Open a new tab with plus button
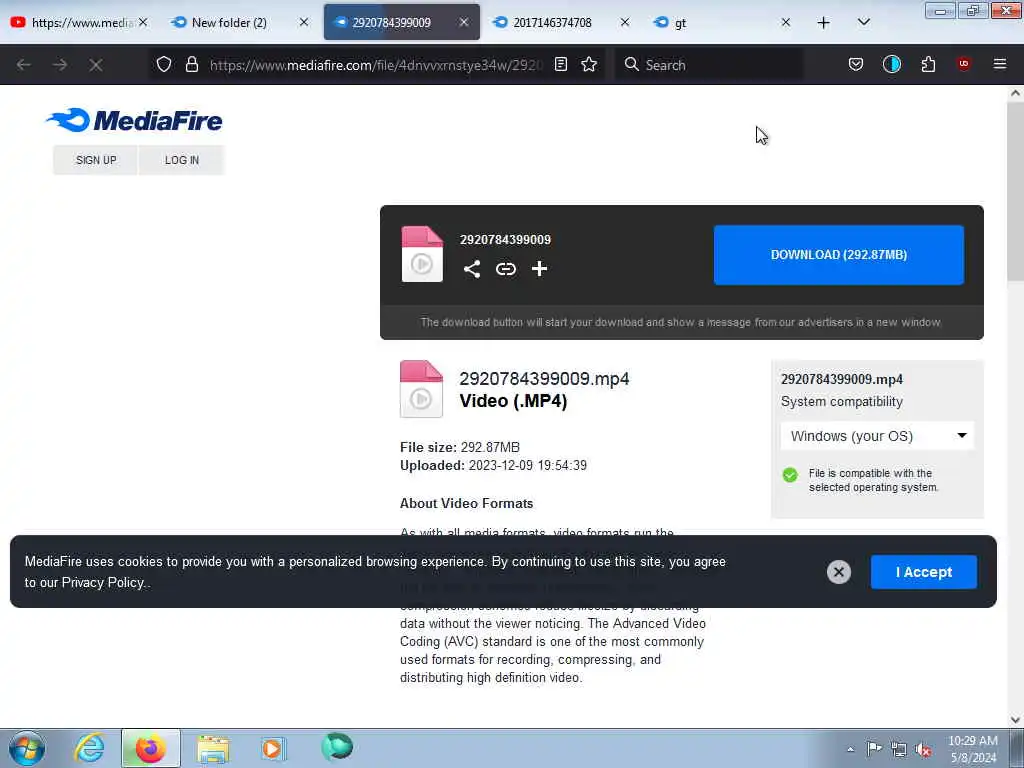 pos(824,23)
